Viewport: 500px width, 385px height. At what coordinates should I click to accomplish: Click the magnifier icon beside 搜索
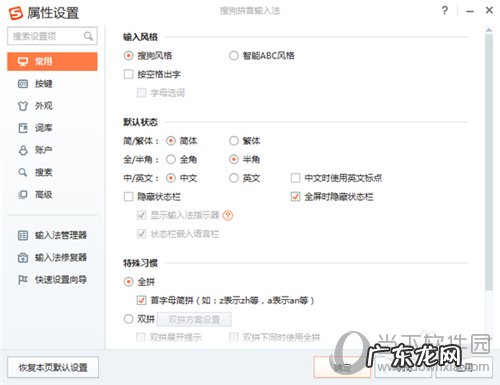click(23, 172)
